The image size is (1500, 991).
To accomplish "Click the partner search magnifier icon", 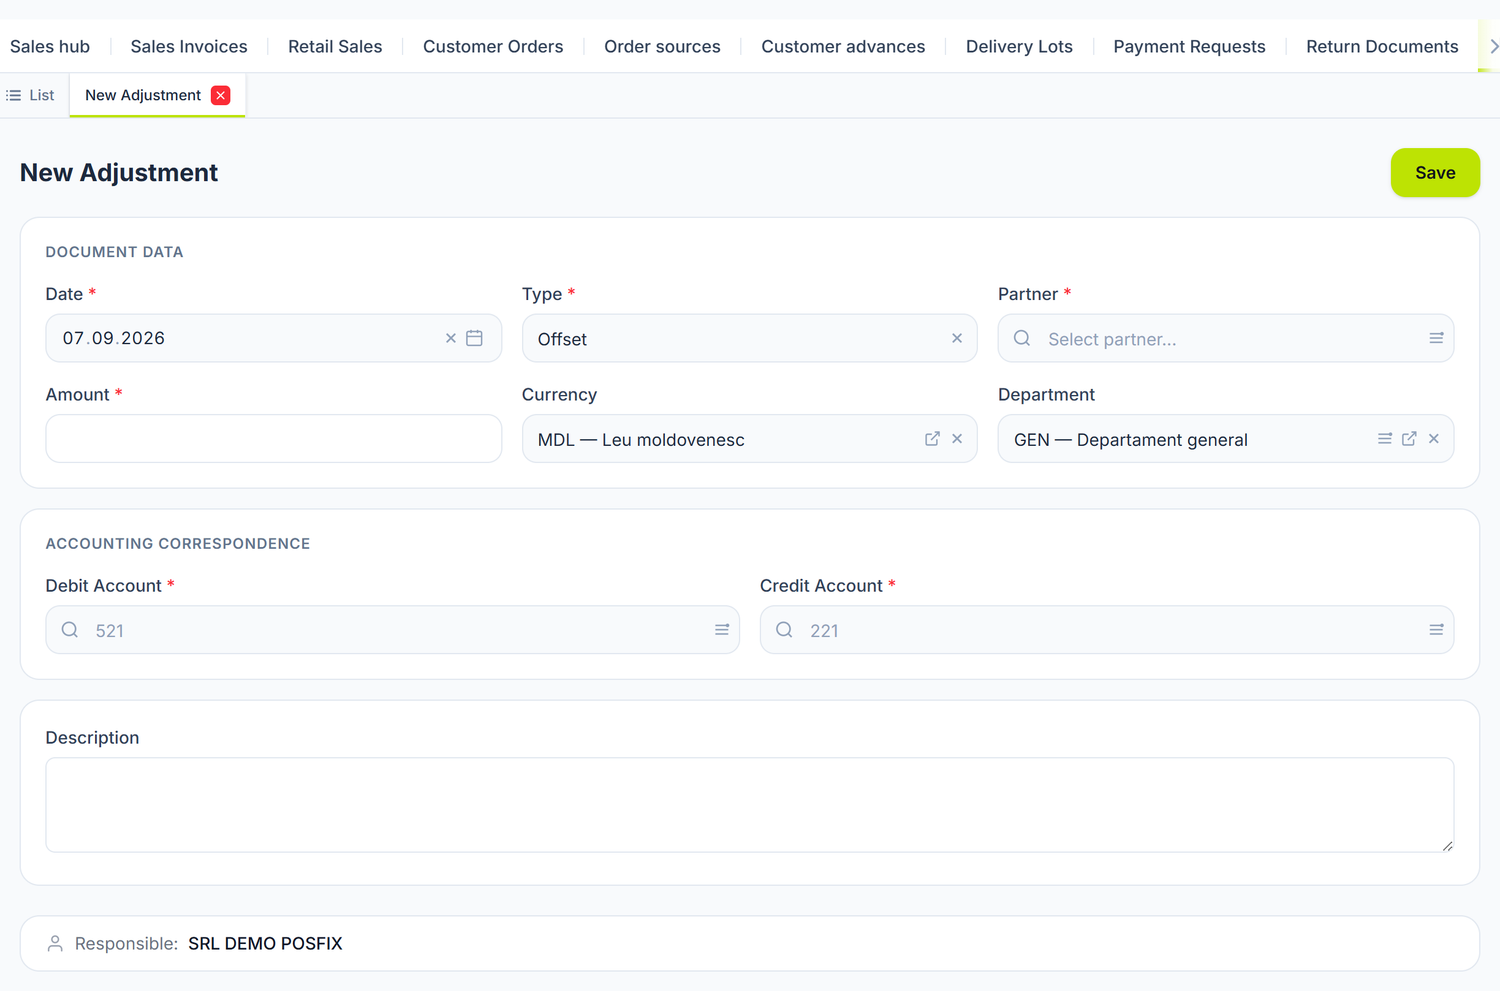I will pos(1022,338).
